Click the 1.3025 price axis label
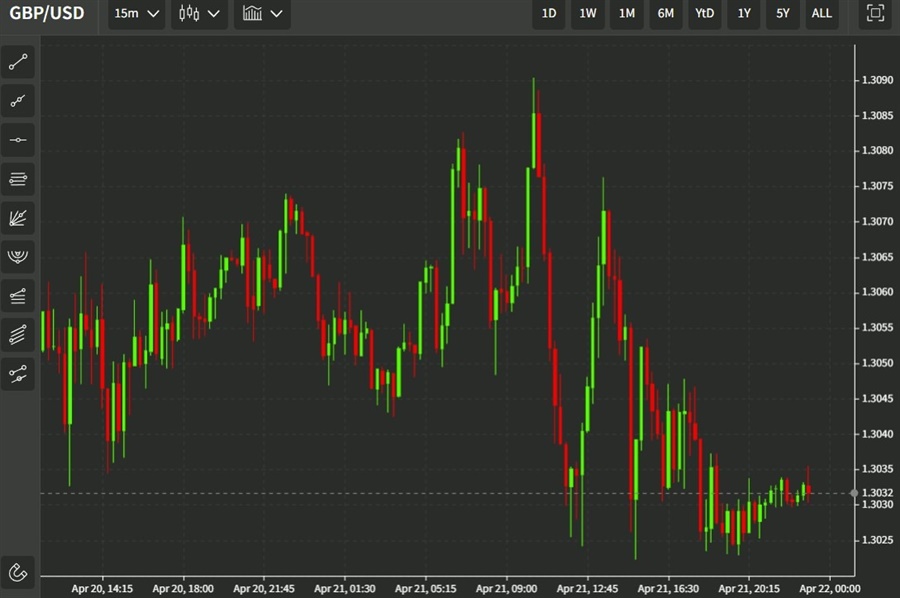Image resolution: width=900 pixels, height=598 pixels. pos(877,540)
